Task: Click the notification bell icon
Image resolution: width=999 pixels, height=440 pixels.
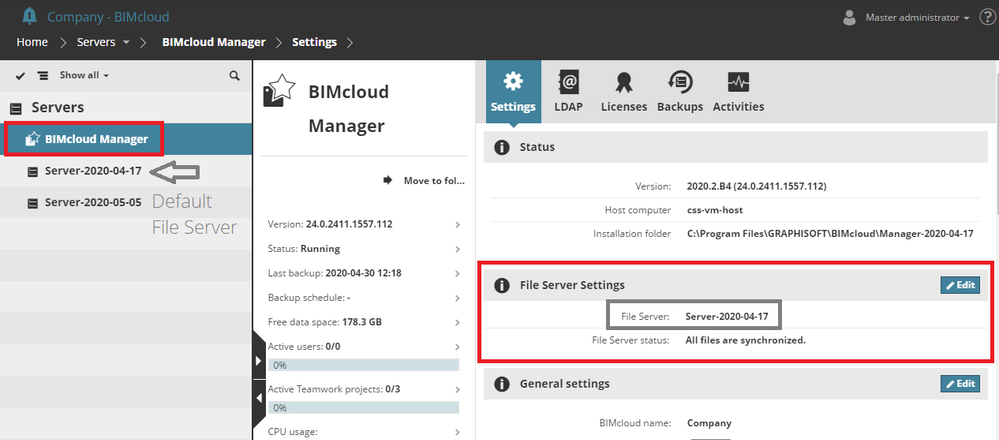Action: (29, 17)
